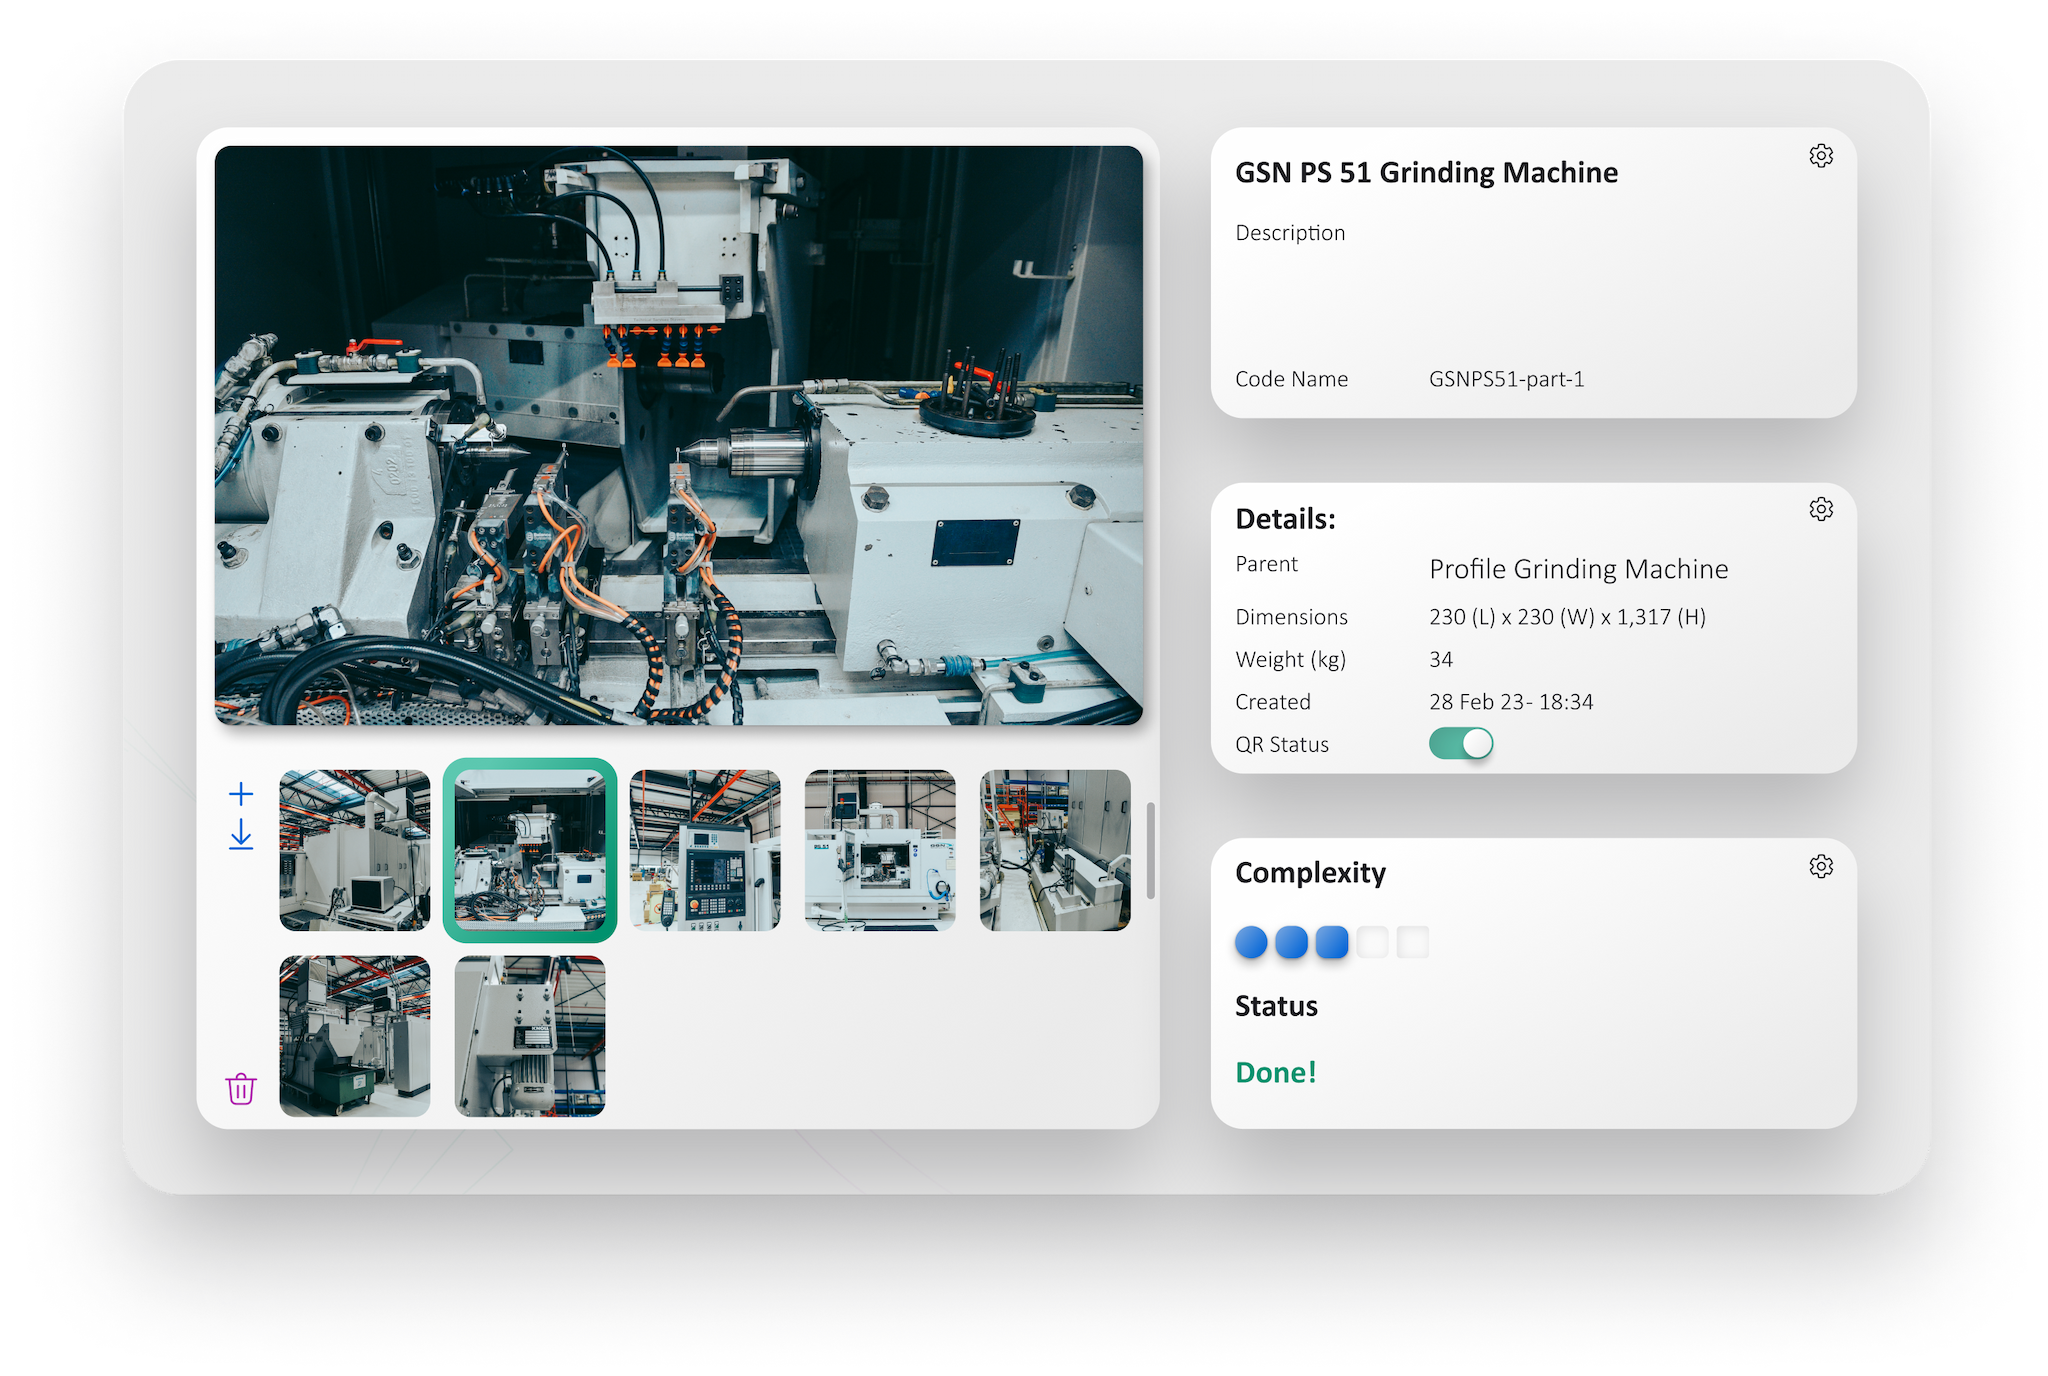The width and height of the screenshot is (2048, 1376).
Task: Click the trash icon to delete image
Action: [x=241, y=1088]
